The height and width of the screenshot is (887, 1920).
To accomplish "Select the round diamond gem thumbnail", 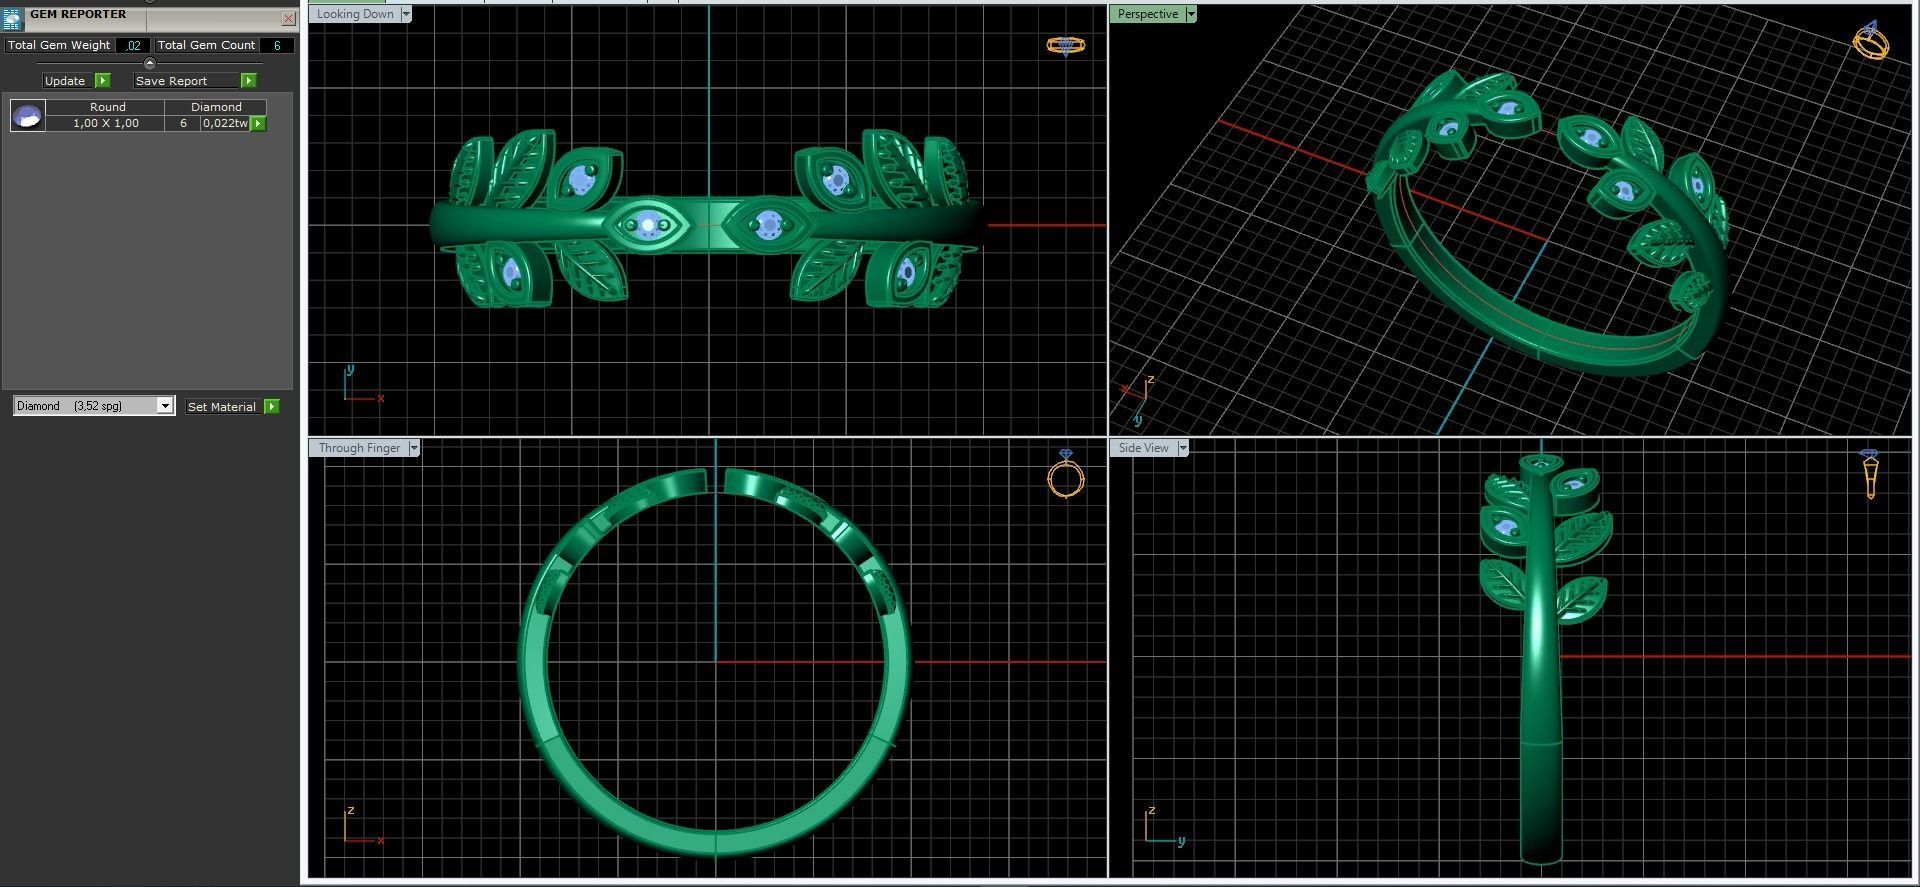I will (27, 115).
